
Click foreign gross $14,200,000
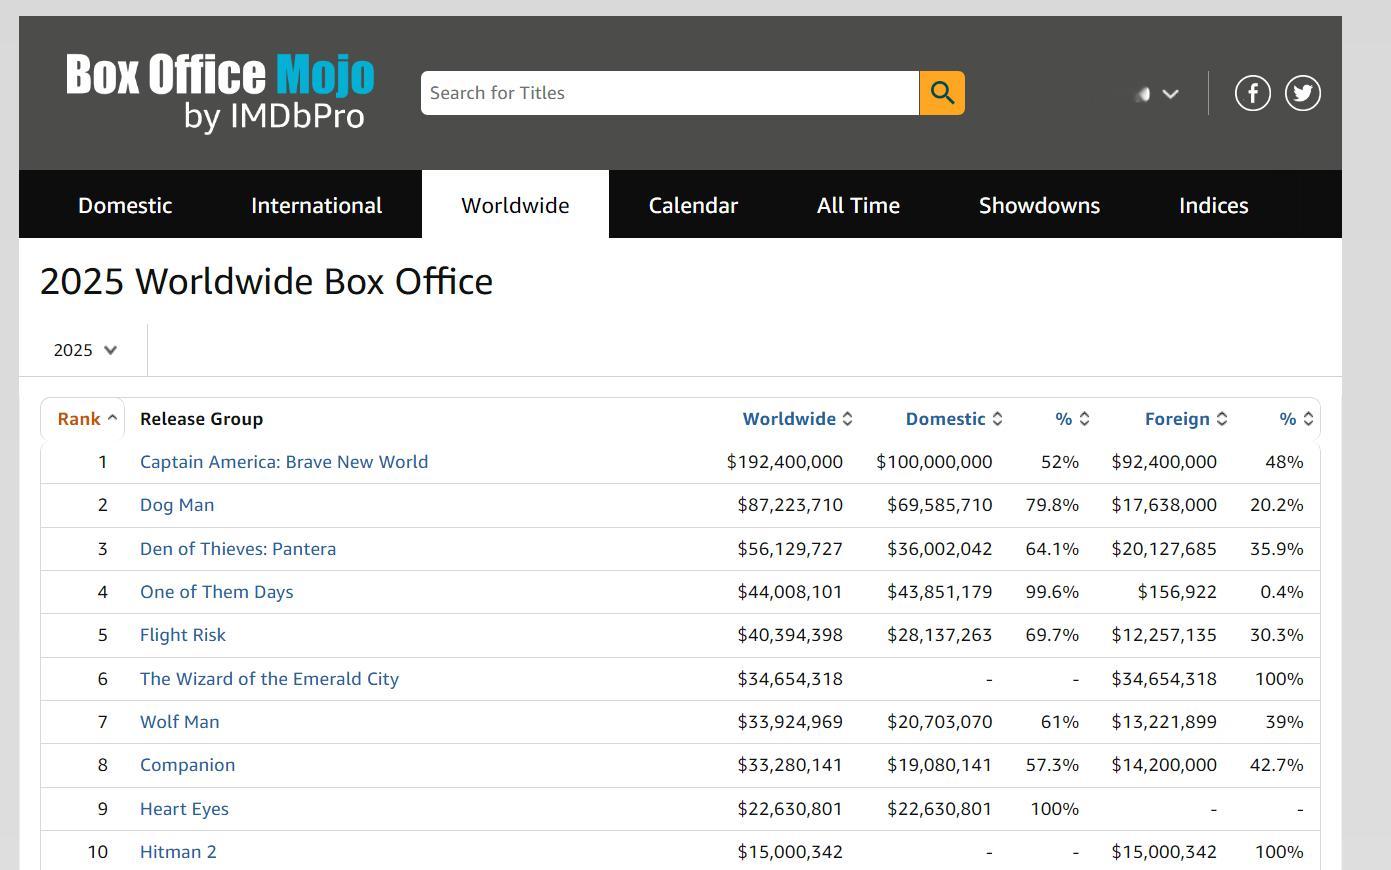tap(1164, 765)
